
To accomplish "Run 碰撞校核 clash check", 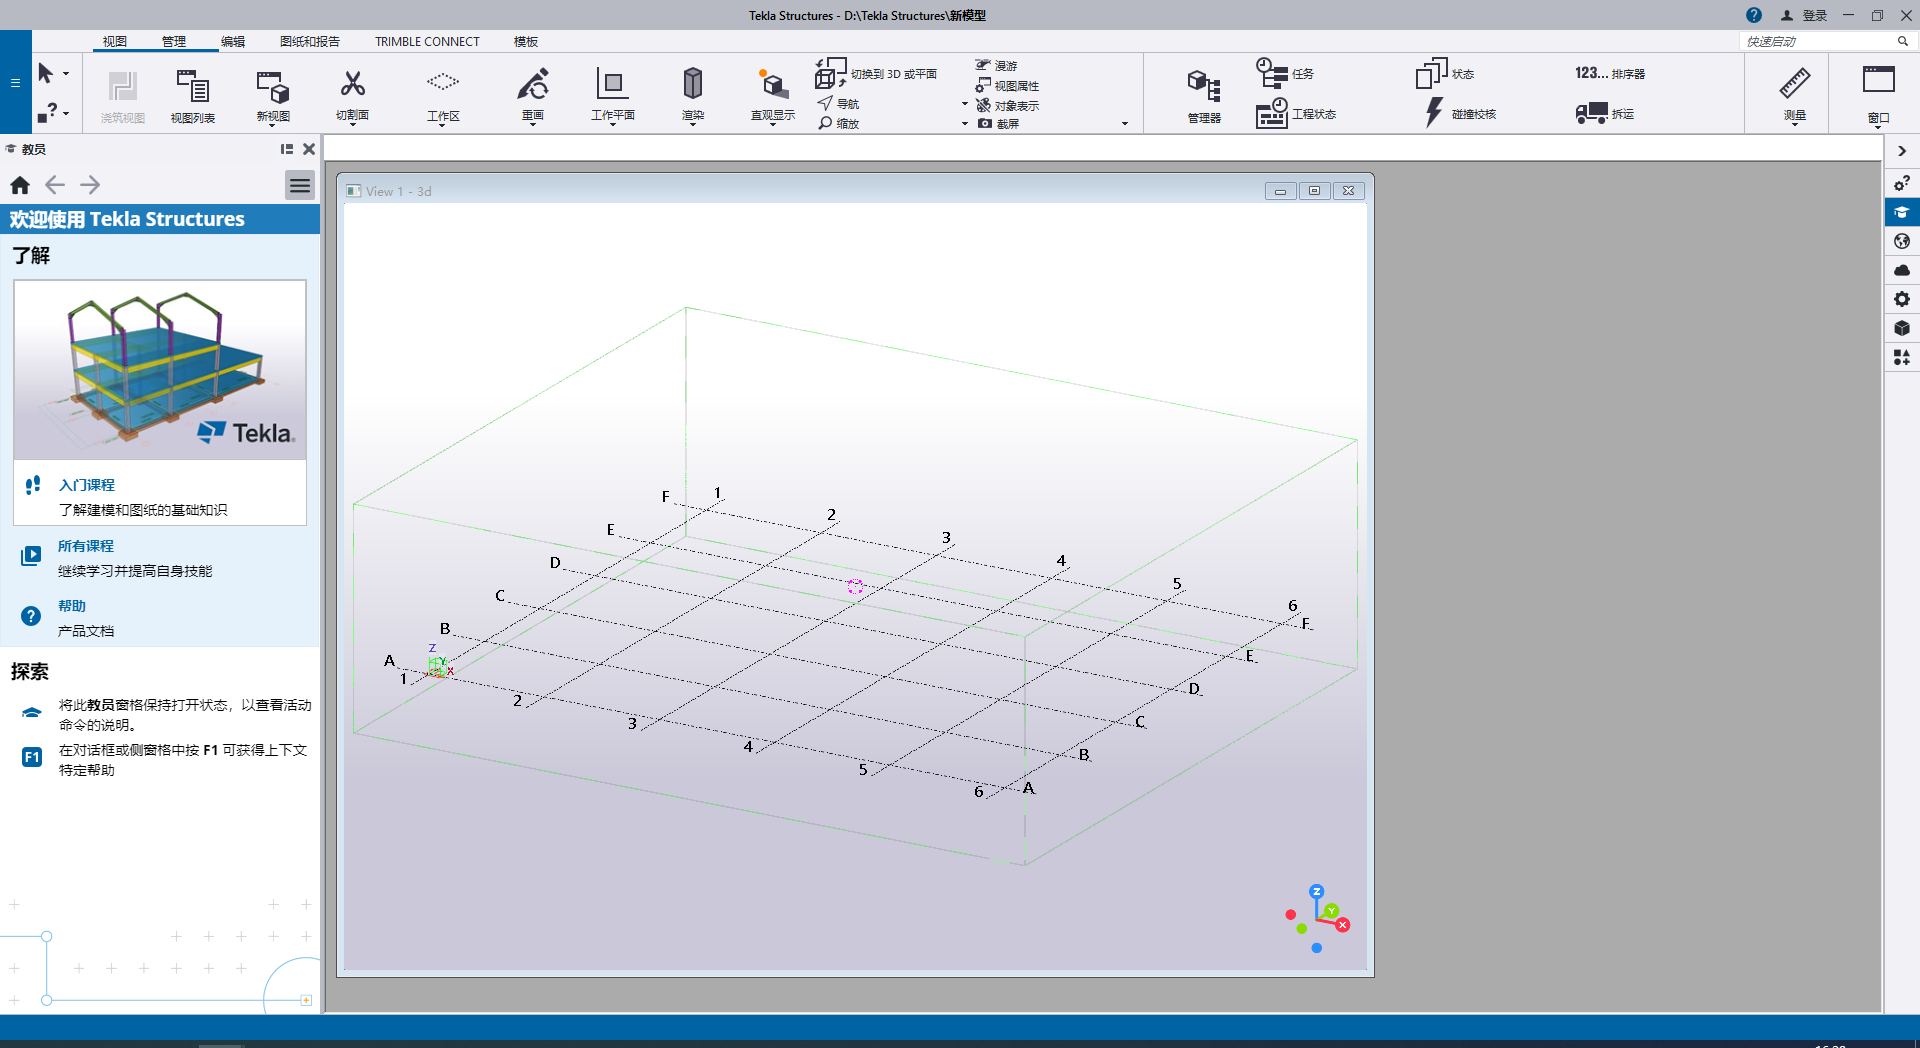I will coord(1460,113).
